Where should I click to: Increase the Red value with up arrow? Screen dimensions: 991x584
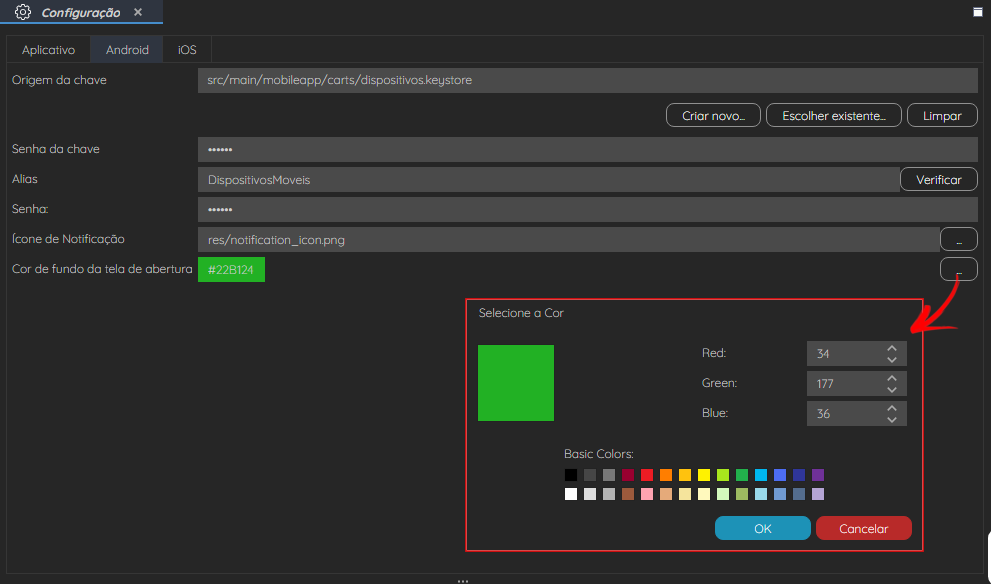coord(892,348)
